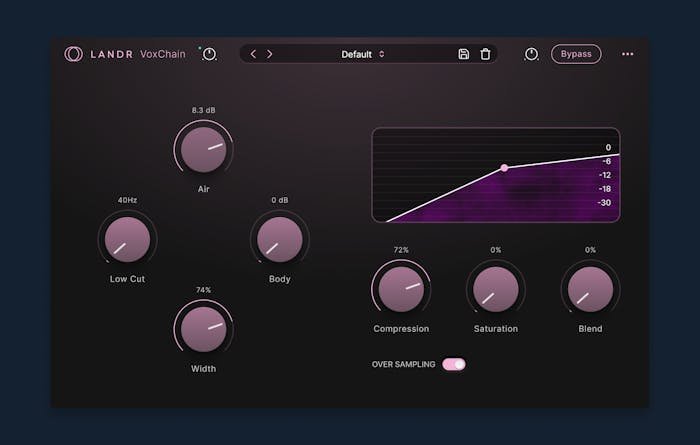Click the Width knob

[204, 329]
